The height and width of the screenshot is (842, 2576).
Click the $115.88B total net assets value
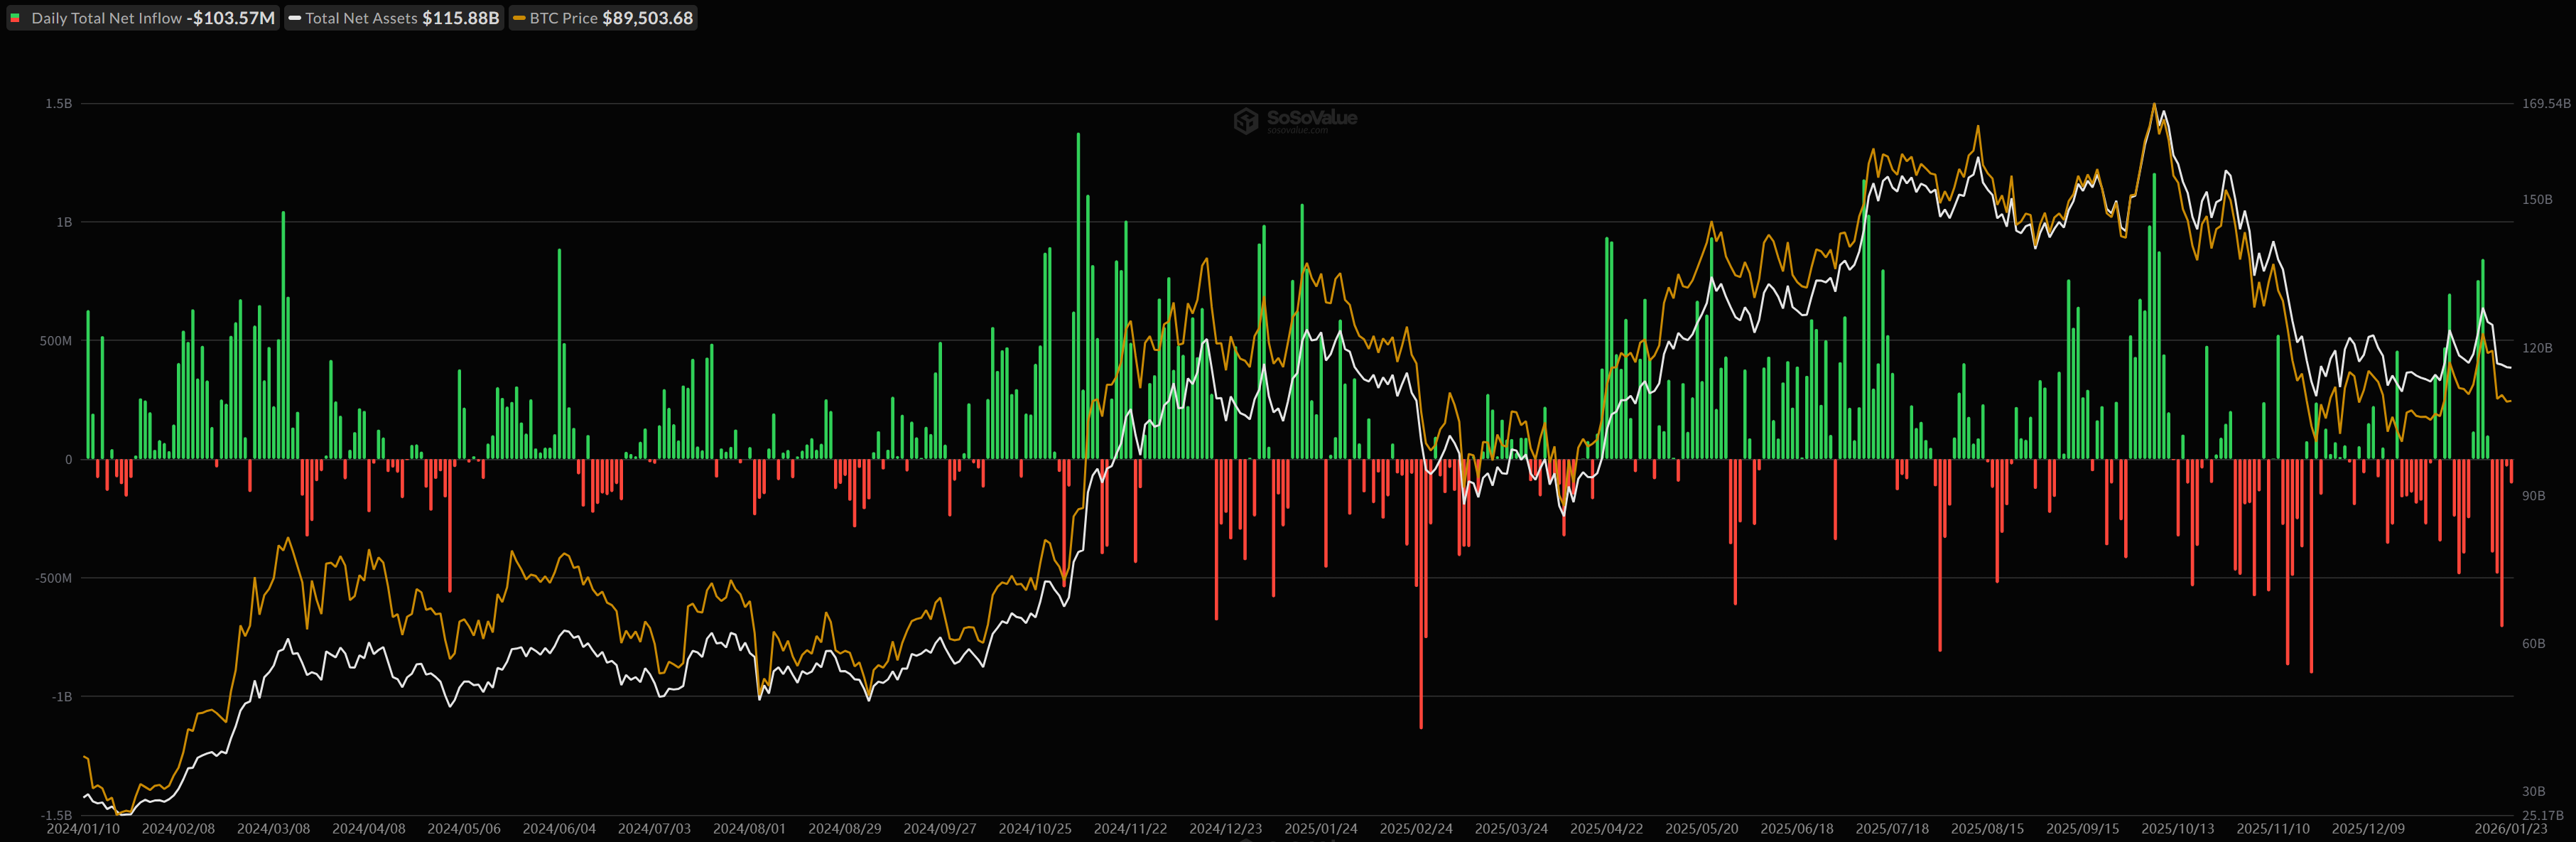point(460,18)
